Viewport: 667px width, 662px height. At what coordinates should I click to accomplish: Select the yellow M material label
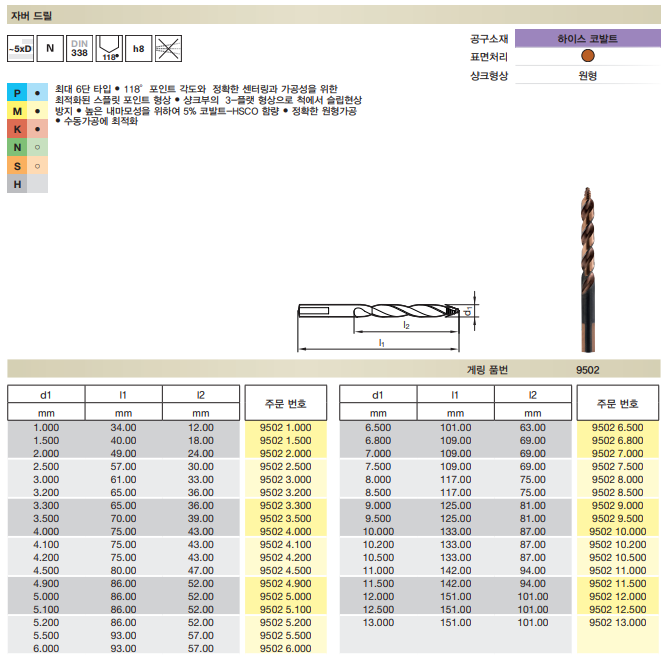[x=17, y=111]
